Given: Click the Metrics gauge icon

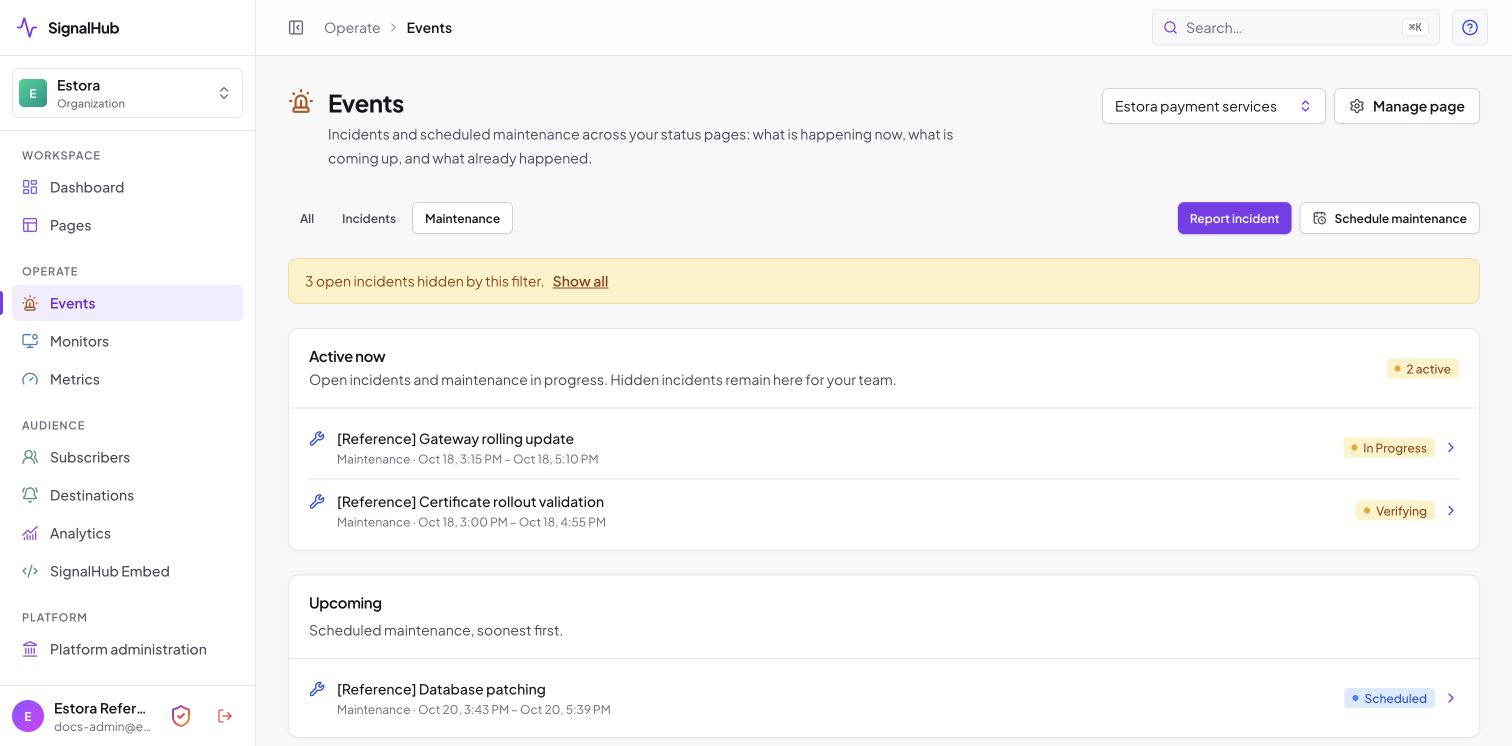Looking at the screenshot, I should [x=30, y=379].
